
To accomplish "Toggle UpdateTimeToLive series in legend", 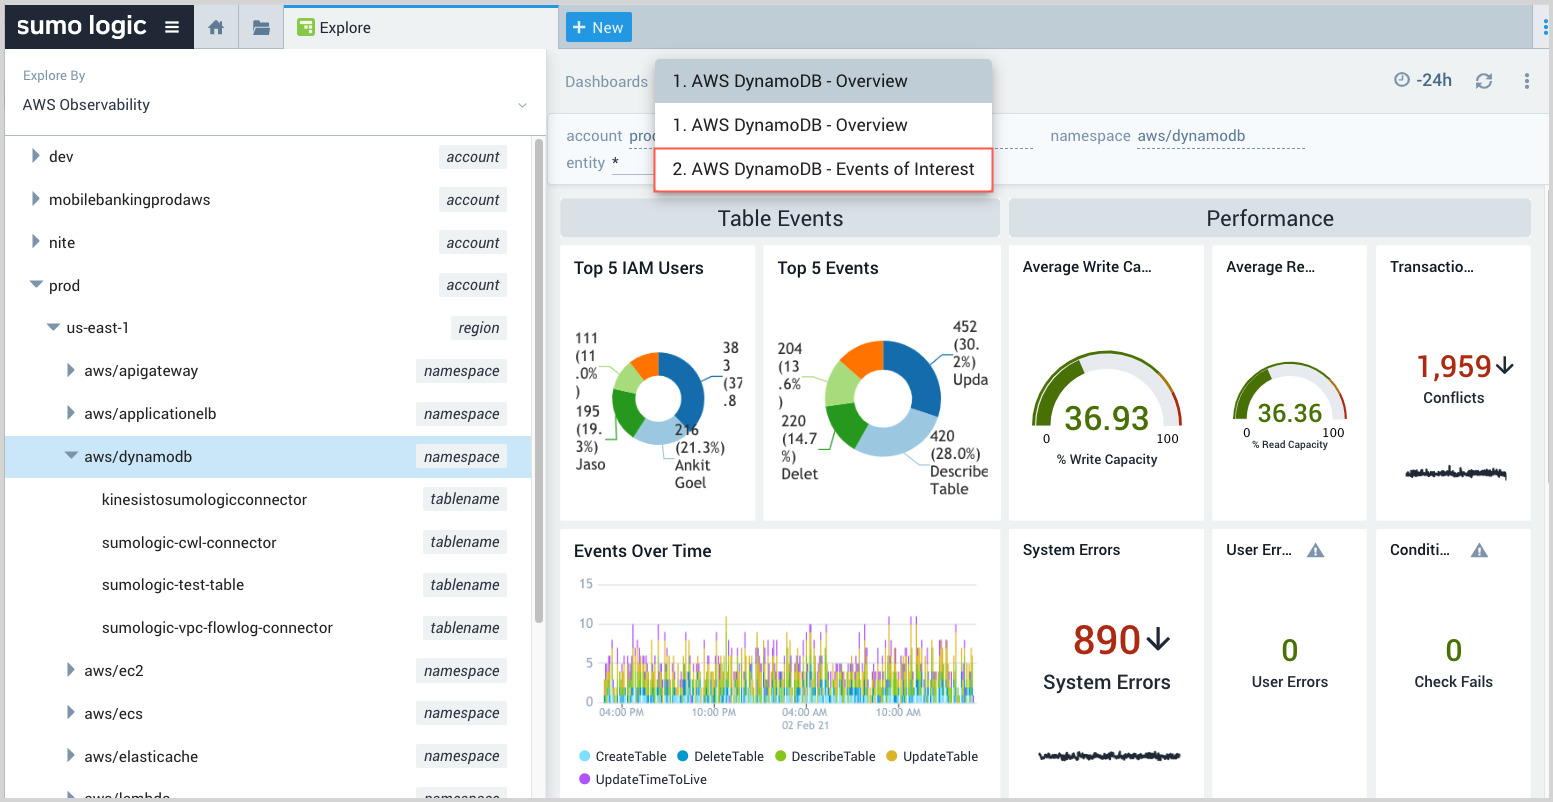I will [x=643, y=780].
